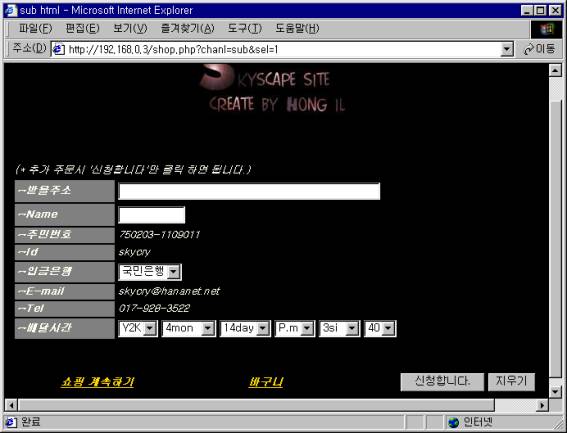Open the address bar URL dropdown
Image resolution: width=567 pixels, height=433 pixels.
[x=507, y=50]
